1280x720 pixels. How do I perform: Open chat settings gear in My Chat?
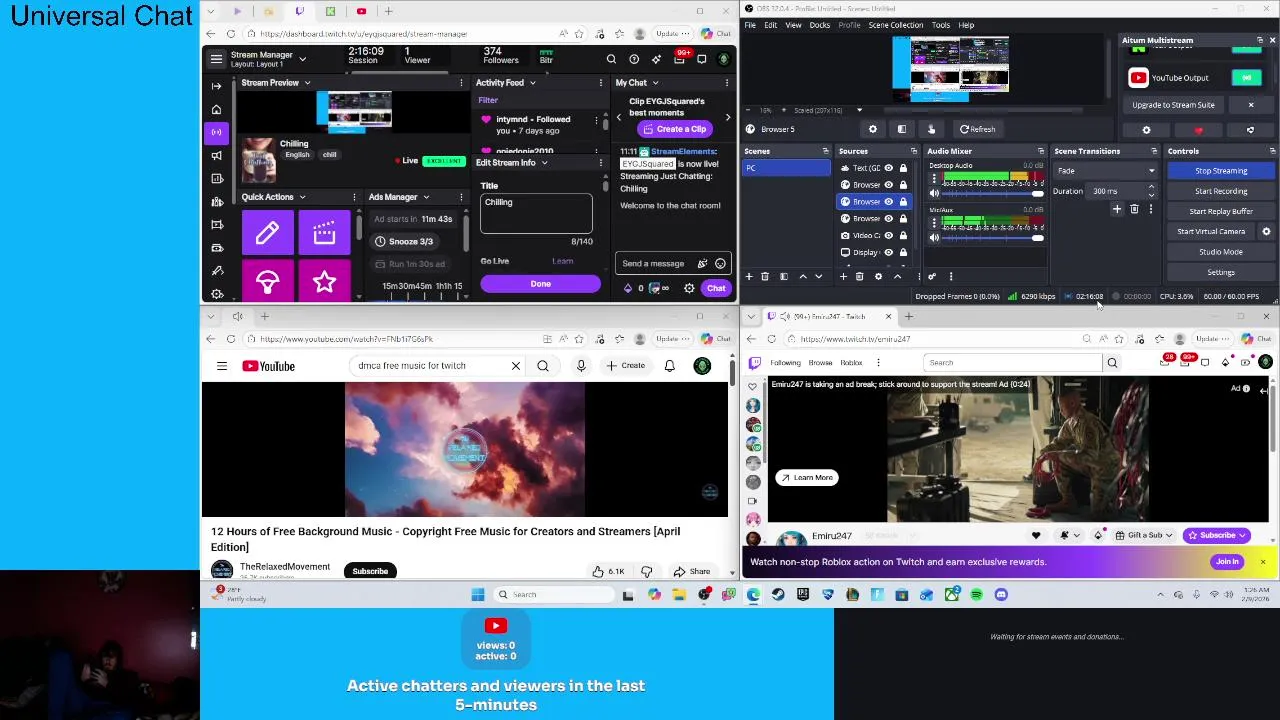click(689, 288)
